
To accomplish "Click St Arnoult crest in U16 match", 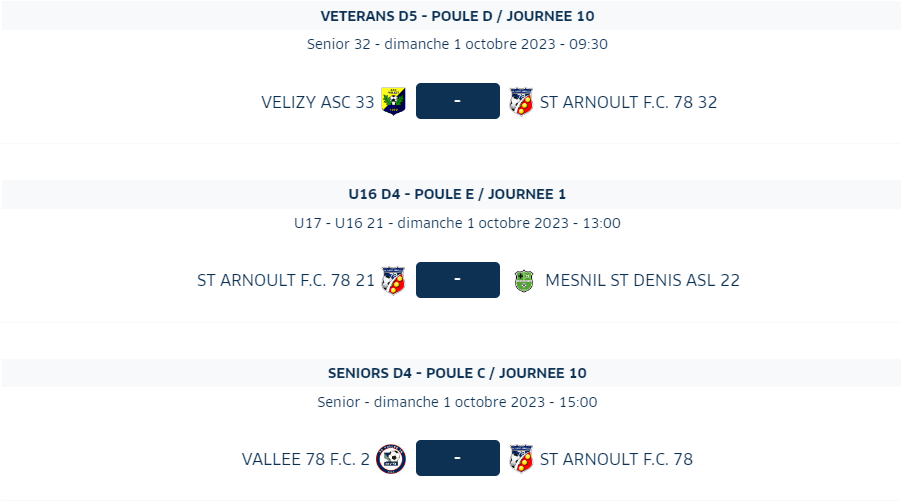I will tap(394, 280).
